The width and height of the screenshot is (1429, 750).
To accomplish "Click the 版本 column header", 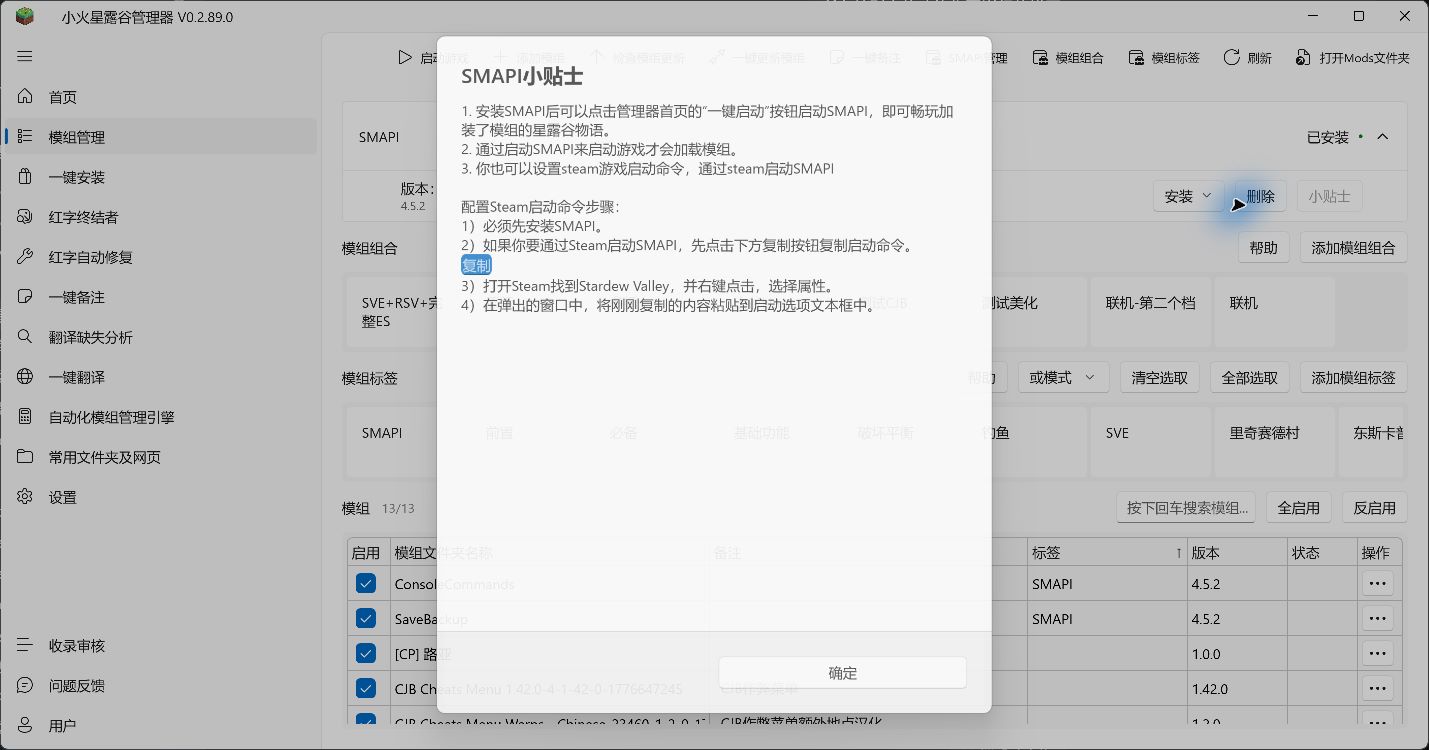I will [x=1237, y=553].
